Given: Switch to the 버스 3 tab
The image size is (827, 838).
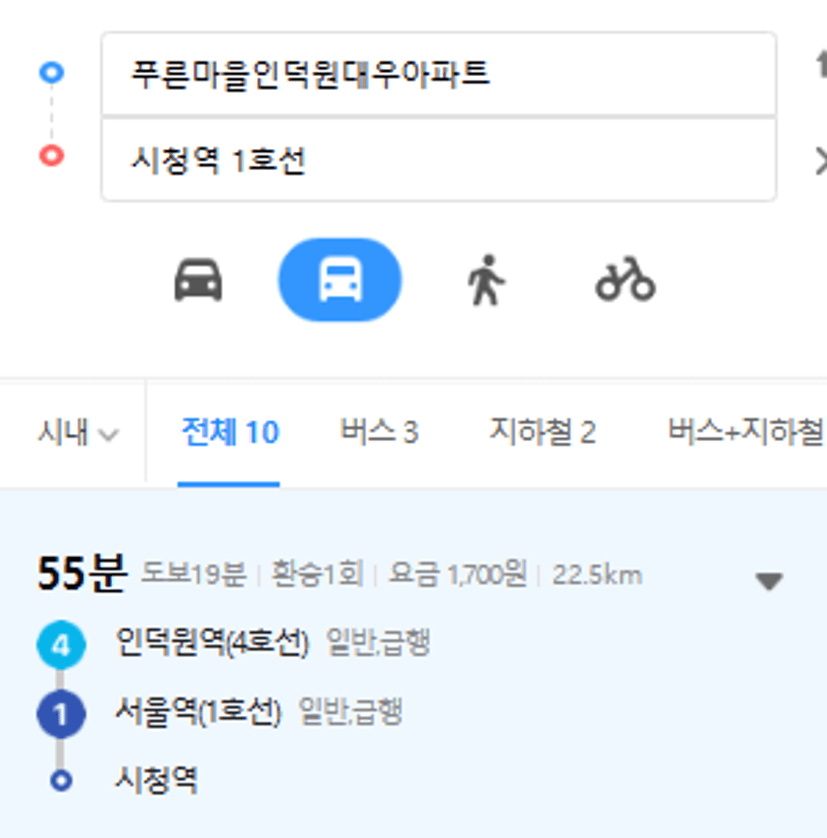Looking at the screenshot, I should 380,432.
